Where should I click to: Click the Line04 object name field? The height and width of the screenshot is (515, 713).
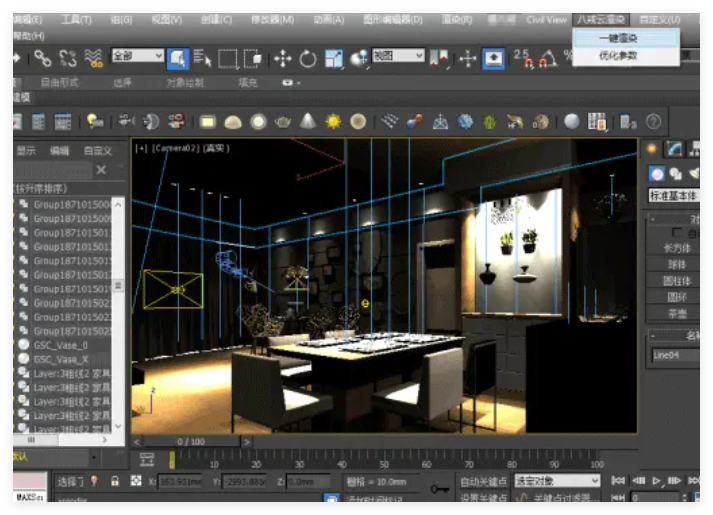[x=675, y=355]
